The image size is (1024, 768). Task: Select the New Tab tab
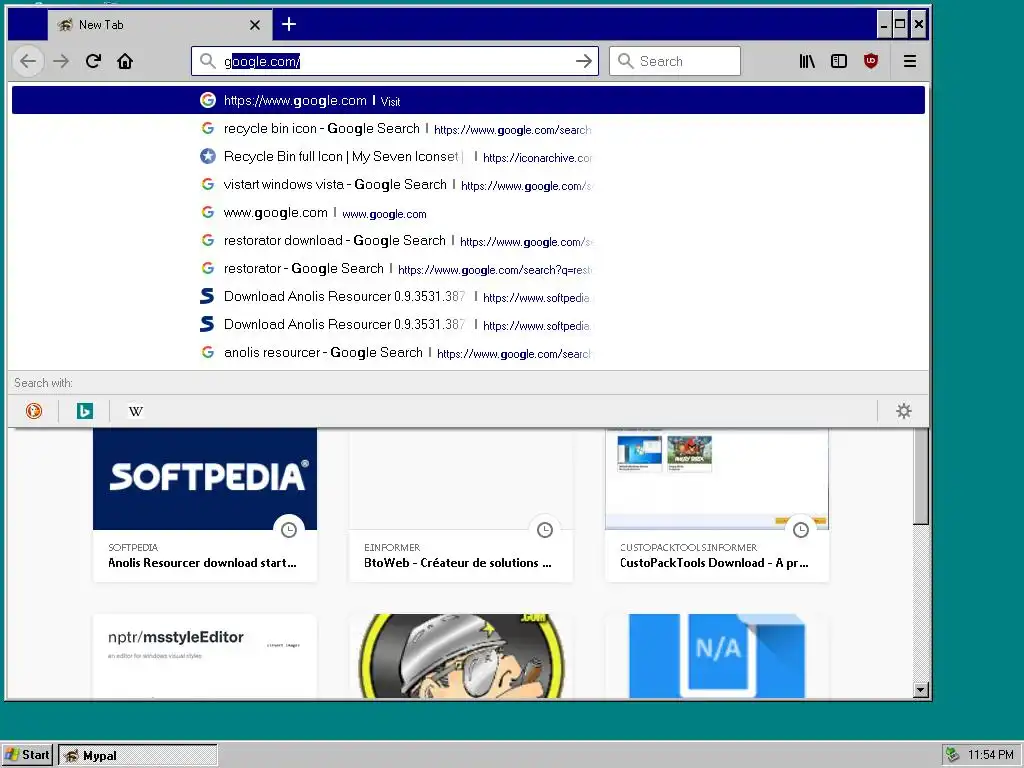tap(159, 25)
